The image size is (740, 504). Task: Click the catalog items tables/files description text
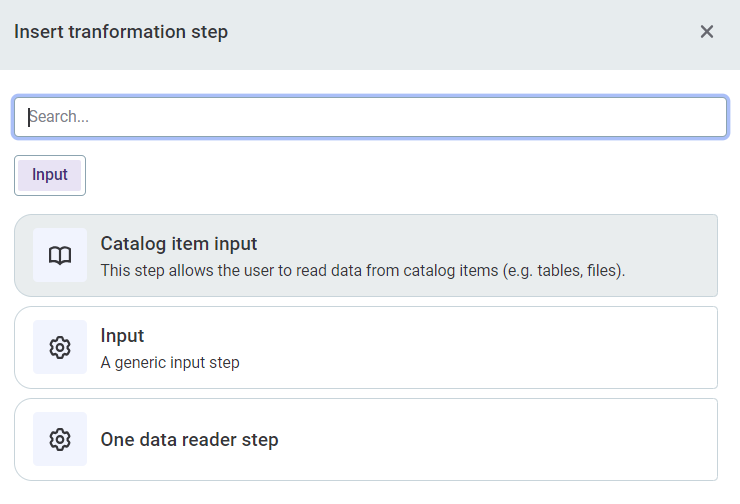click(x=362, y=270)
